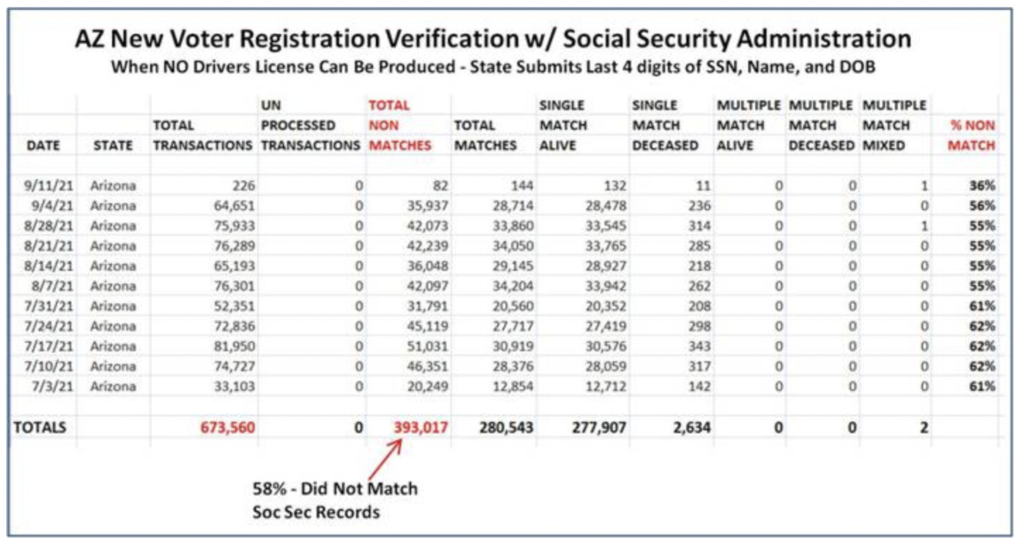
Task: Select the red TOTAL NON MATCHES header
Action: [400, 125]
